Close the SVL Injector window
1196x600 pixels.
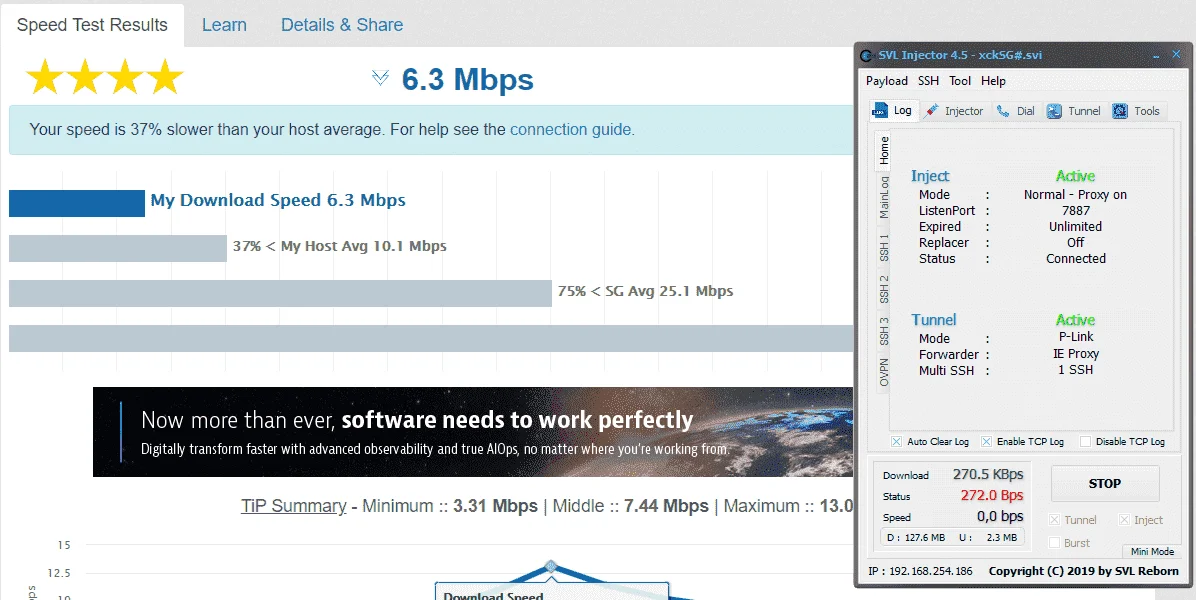point(1176,55)
